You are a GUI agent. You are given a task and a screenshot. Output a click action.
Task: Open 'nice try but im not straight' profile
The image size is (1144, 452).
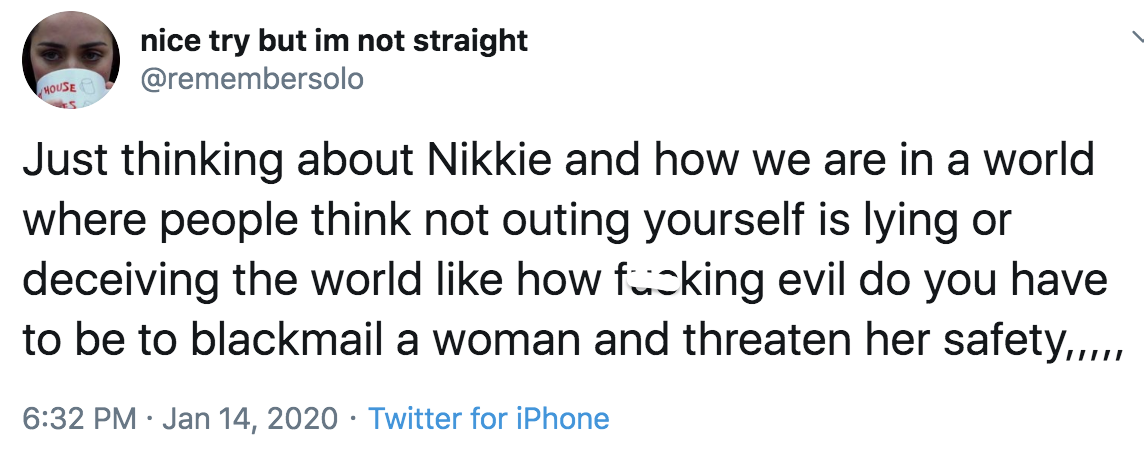[335, 41]
